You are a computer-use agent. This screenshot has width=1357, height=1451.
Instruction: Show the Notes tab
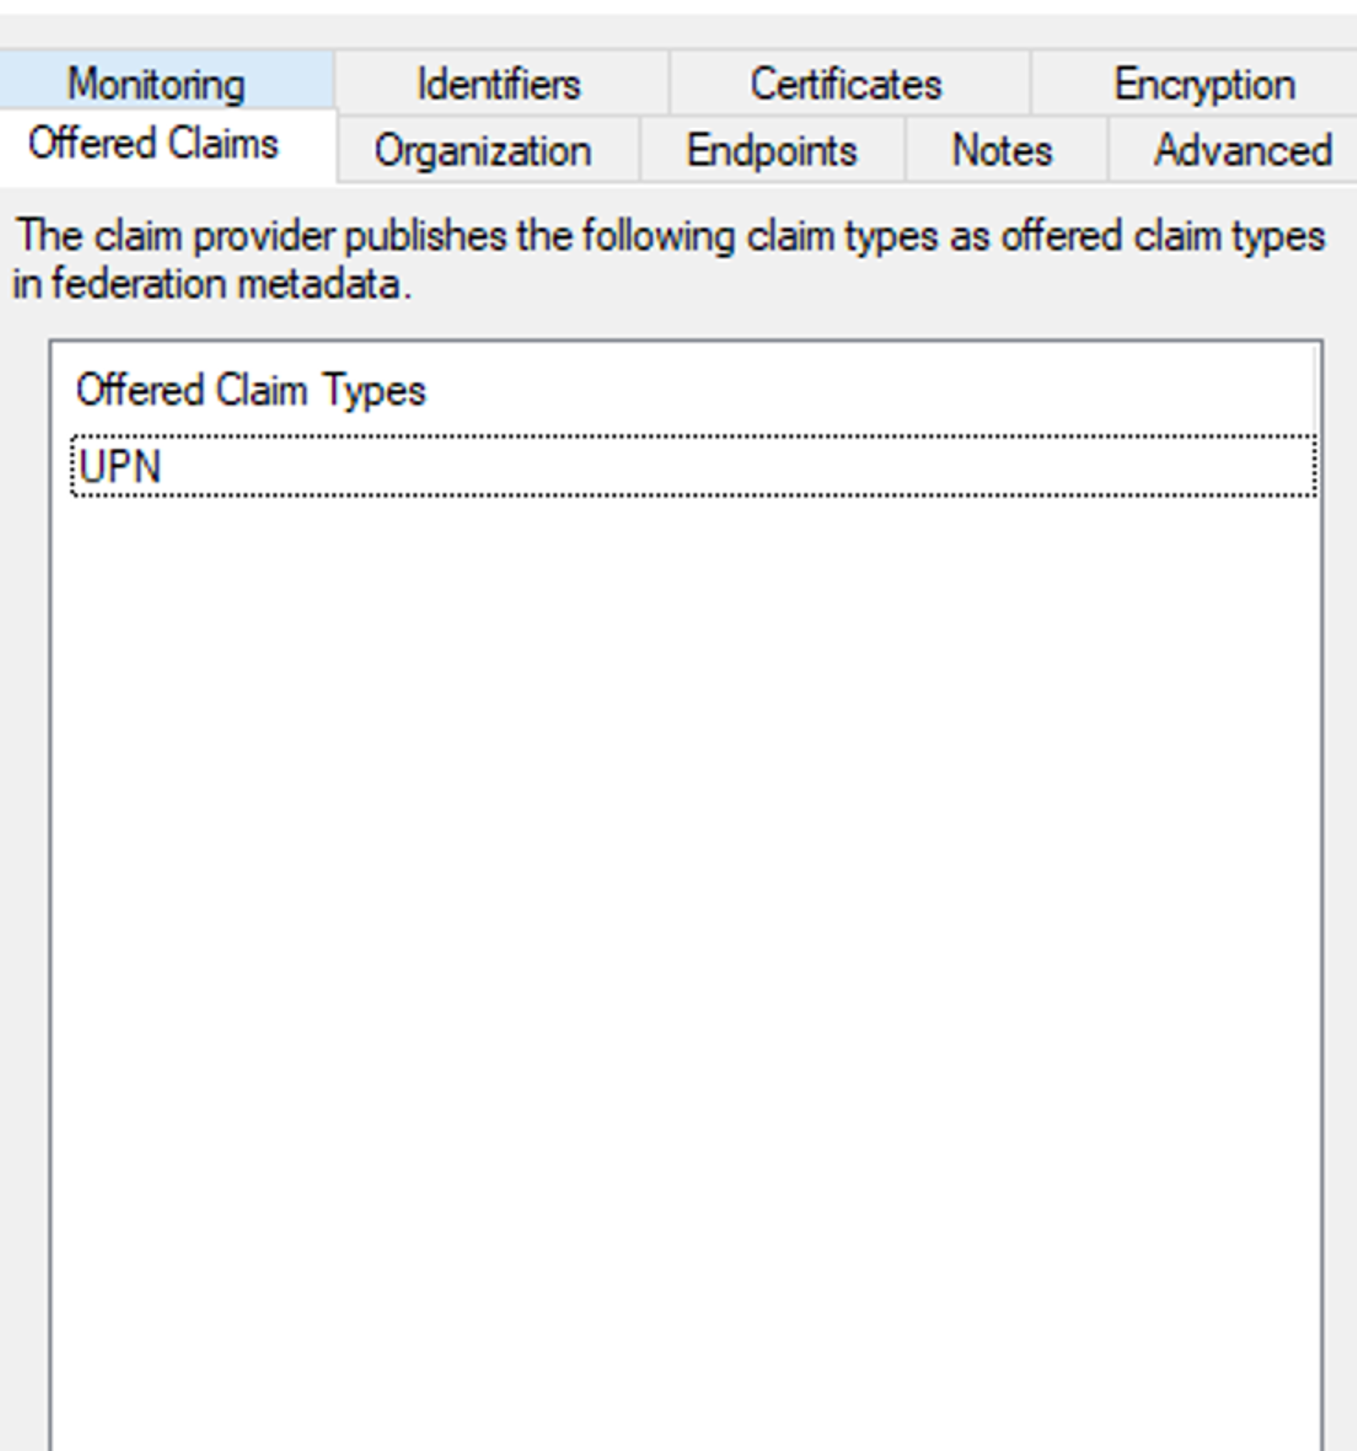[x=1002, y=151]
